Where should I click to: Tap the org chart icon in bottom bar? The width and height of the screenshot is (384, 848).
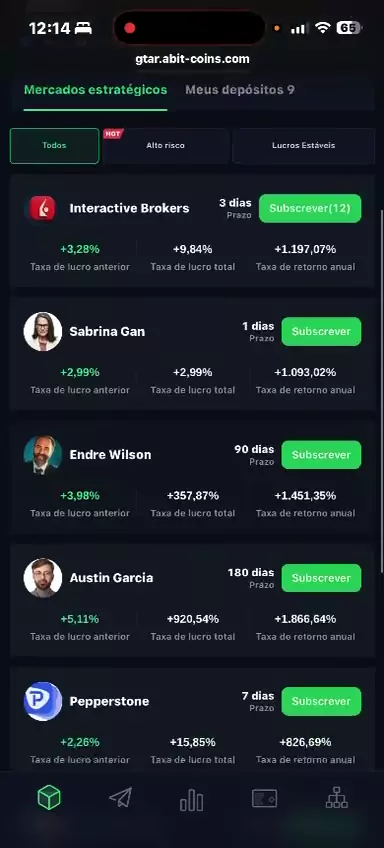pyautogui.click(x=336, y=798)
